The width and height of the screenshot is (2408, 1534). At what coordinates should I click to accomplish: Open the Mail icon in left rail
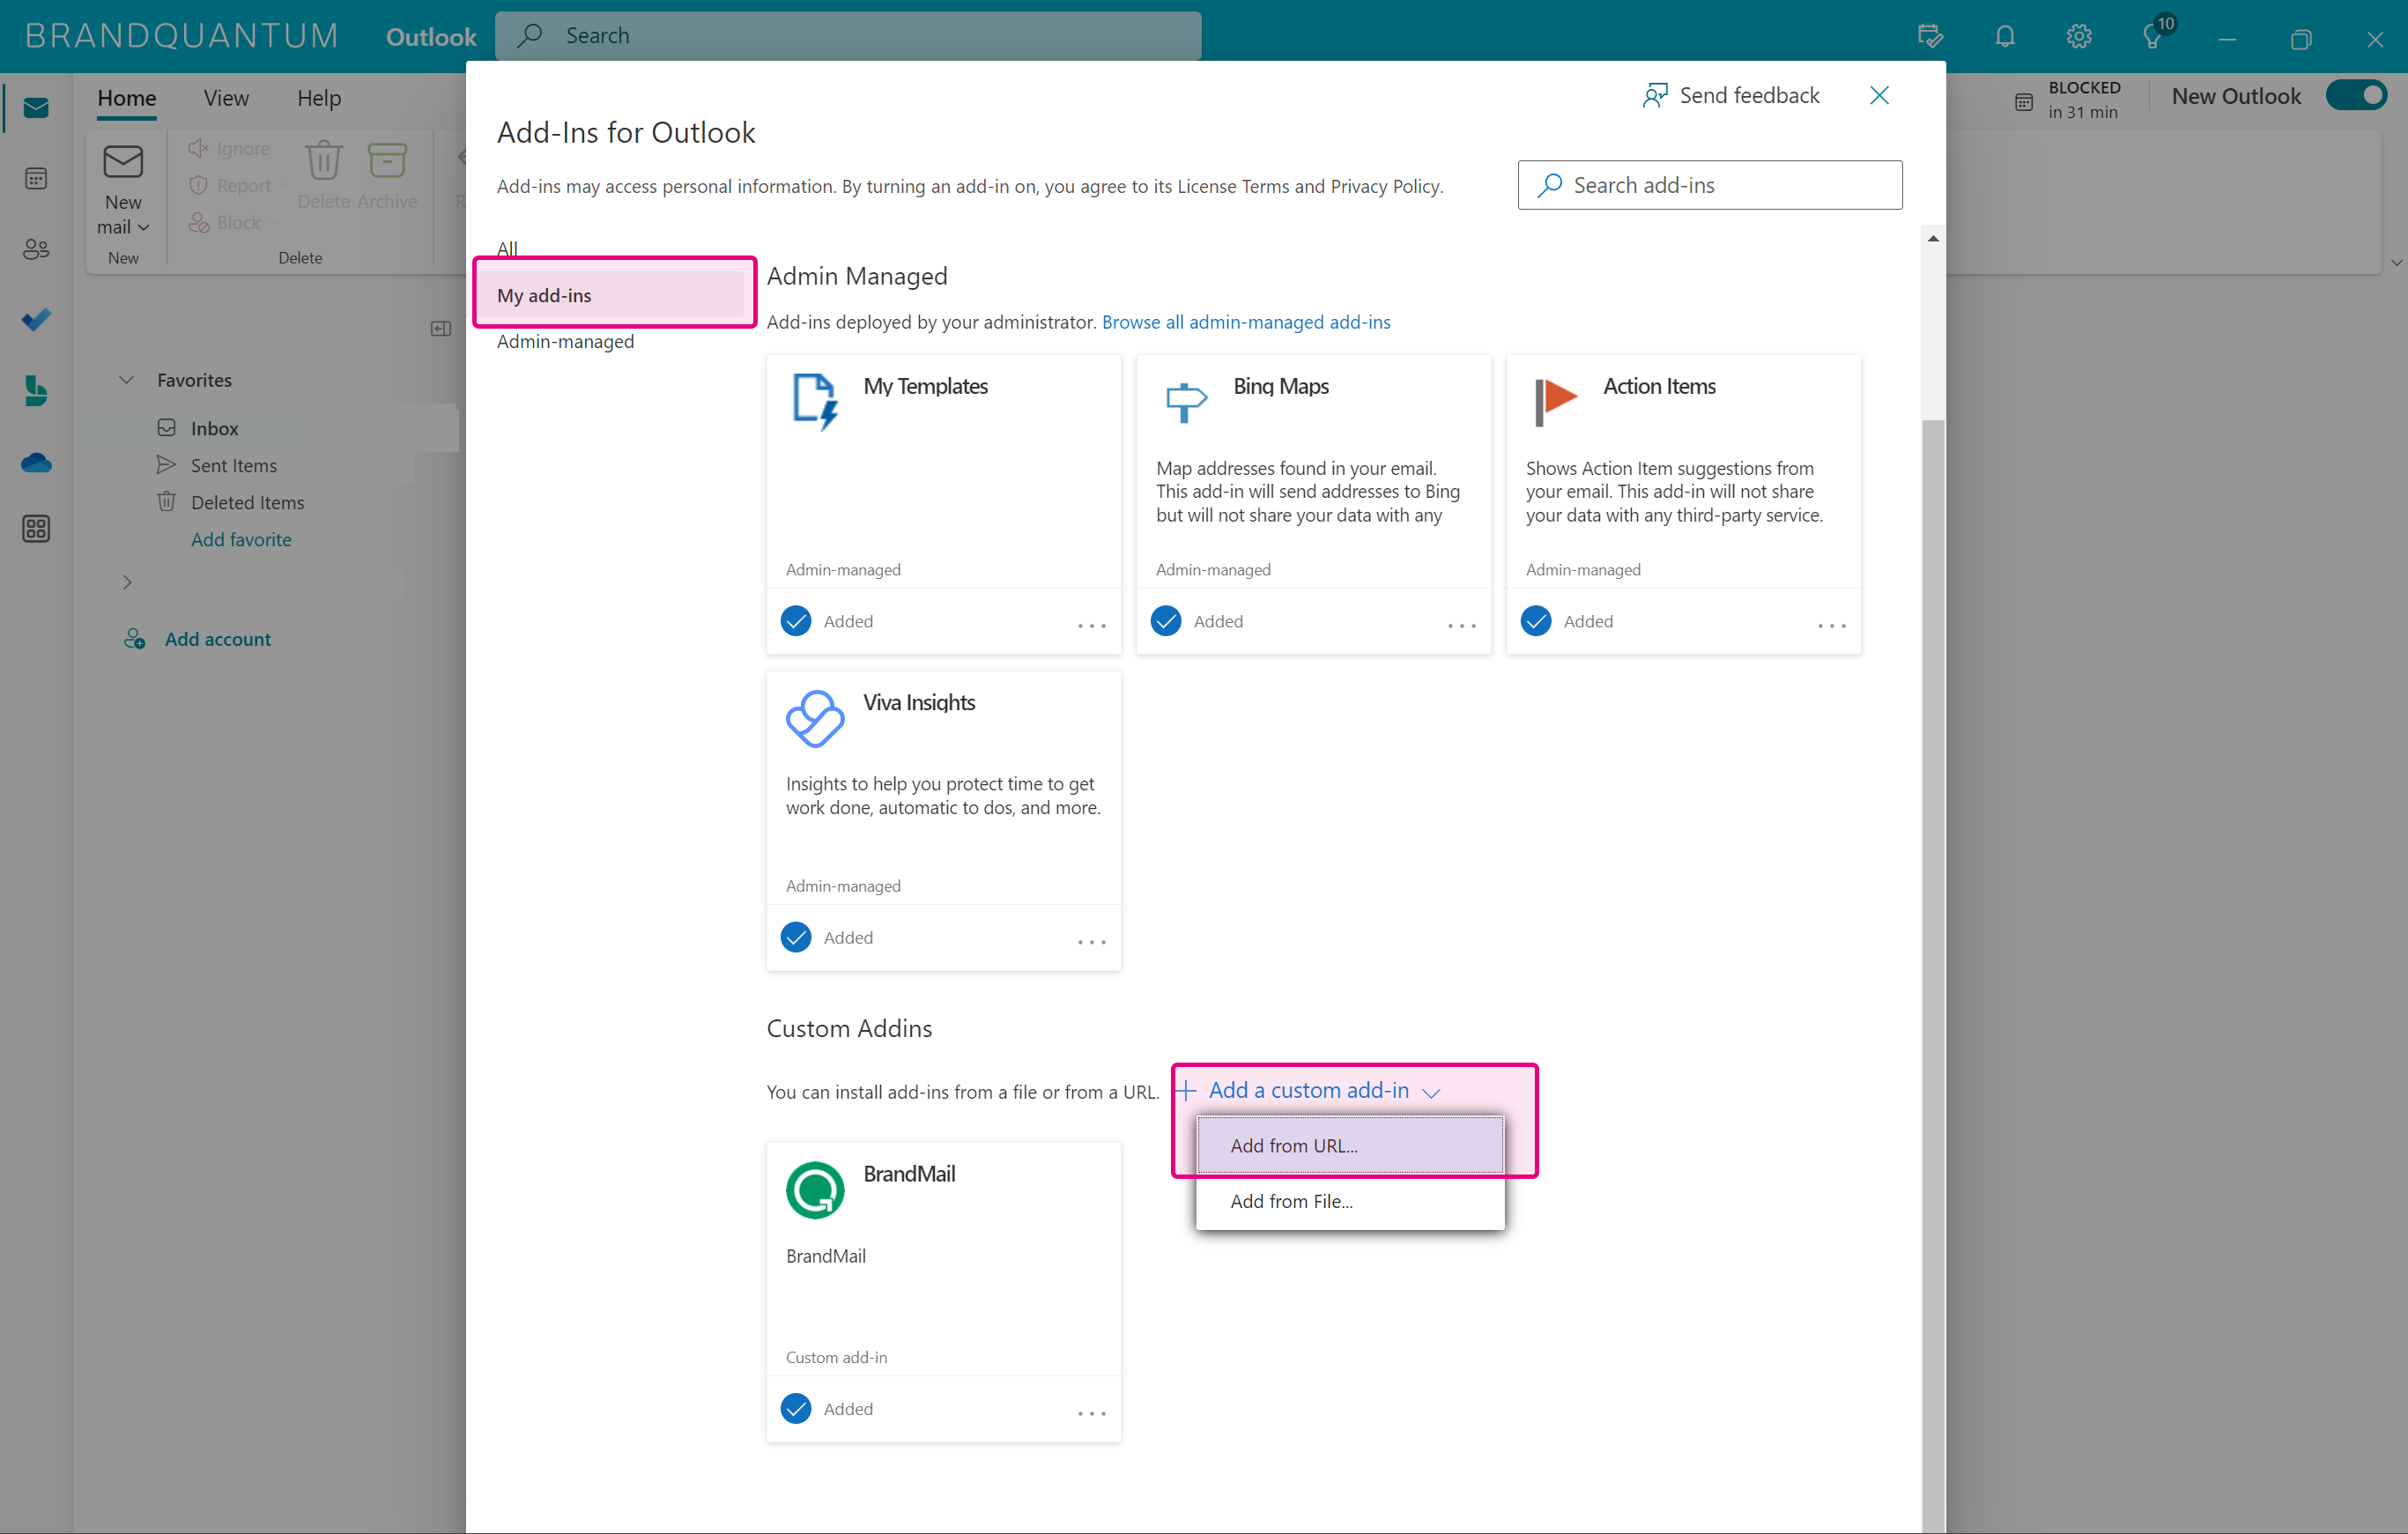click(x=36, y=107)
